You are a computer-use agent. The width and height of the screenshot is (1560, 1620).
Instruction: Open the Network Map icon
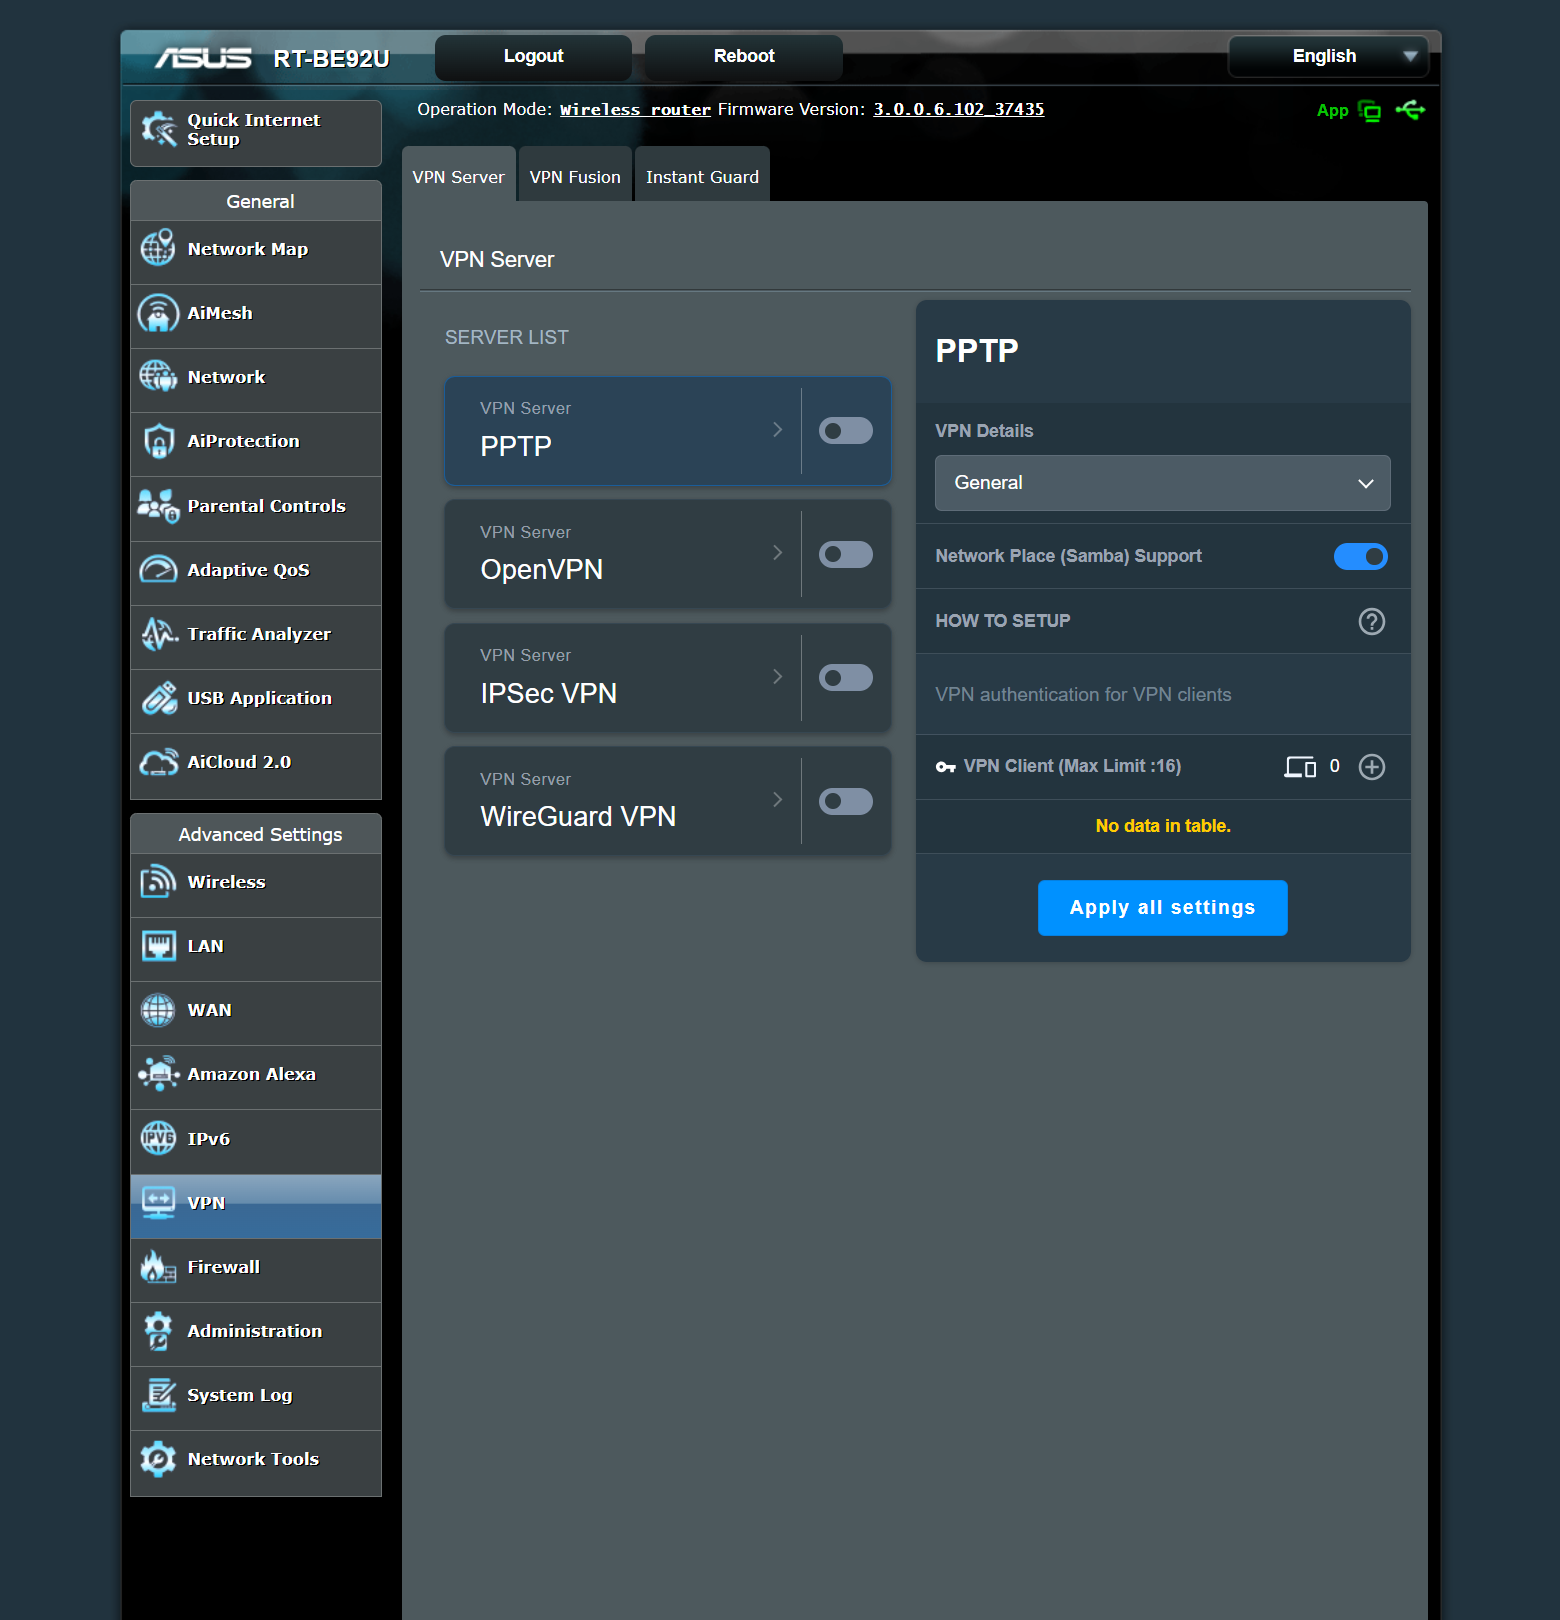click(x=158, y=248)
